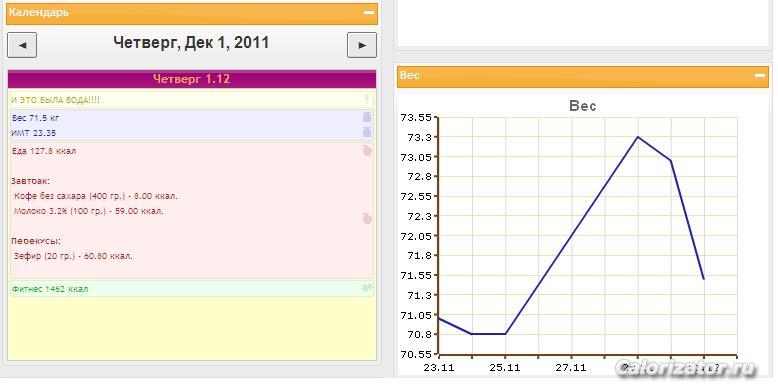Select Кофе без сахара breakfast item
Screen dimensions: 778x389
[x=96, y=196]
